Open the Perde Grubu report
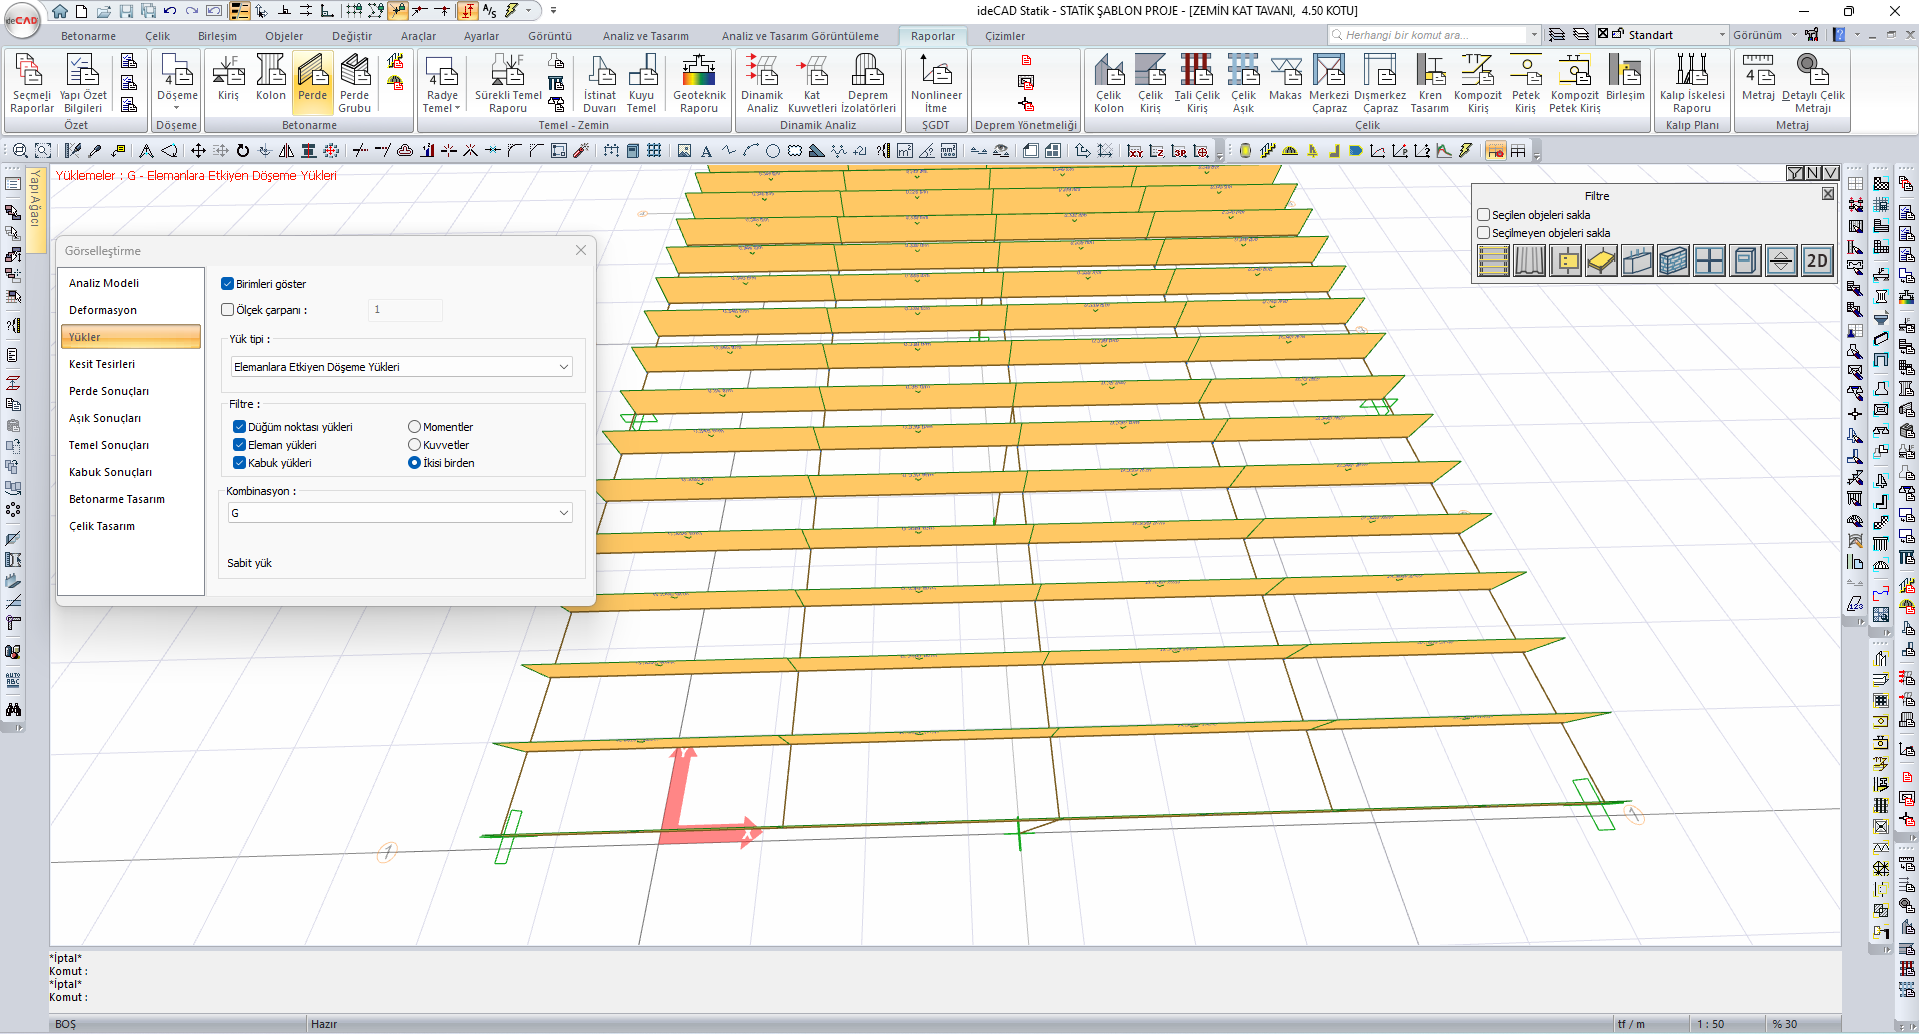1919x1034 pixels. pos(354,83)
